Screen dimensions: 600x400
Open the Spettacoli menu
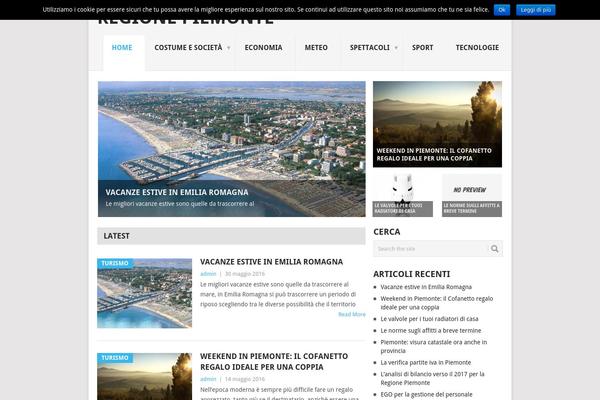(369, 48)
